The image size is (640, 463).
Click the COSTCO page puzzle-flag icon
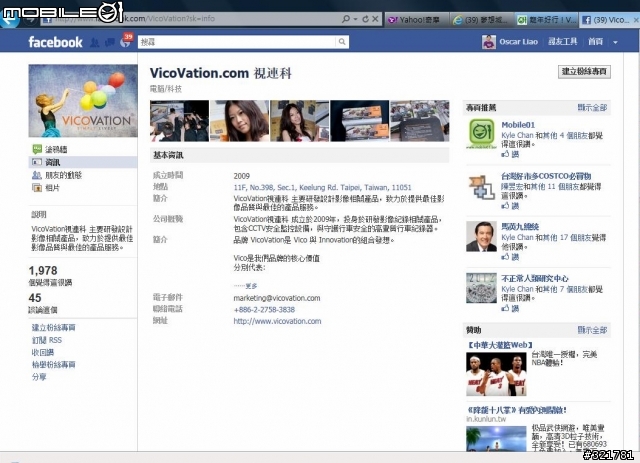481,187
